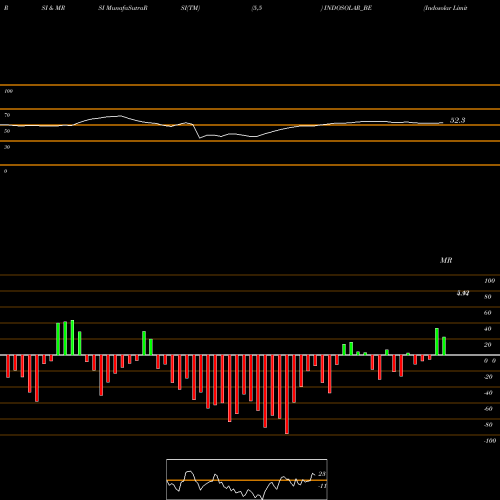The width and height of the screenshot is (500, 500).
Task: Click the value 23 in mini chart
Action: tap(322, 474)
